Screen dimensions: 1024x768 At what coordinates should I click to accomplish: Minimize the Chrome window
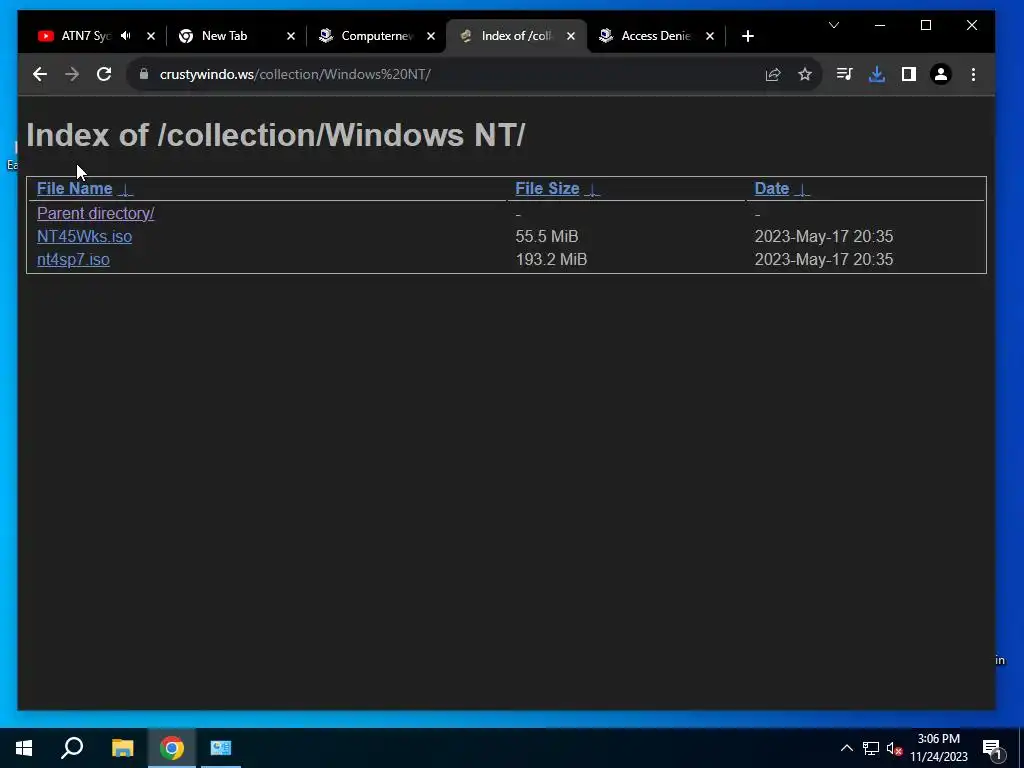click(880, 25)
